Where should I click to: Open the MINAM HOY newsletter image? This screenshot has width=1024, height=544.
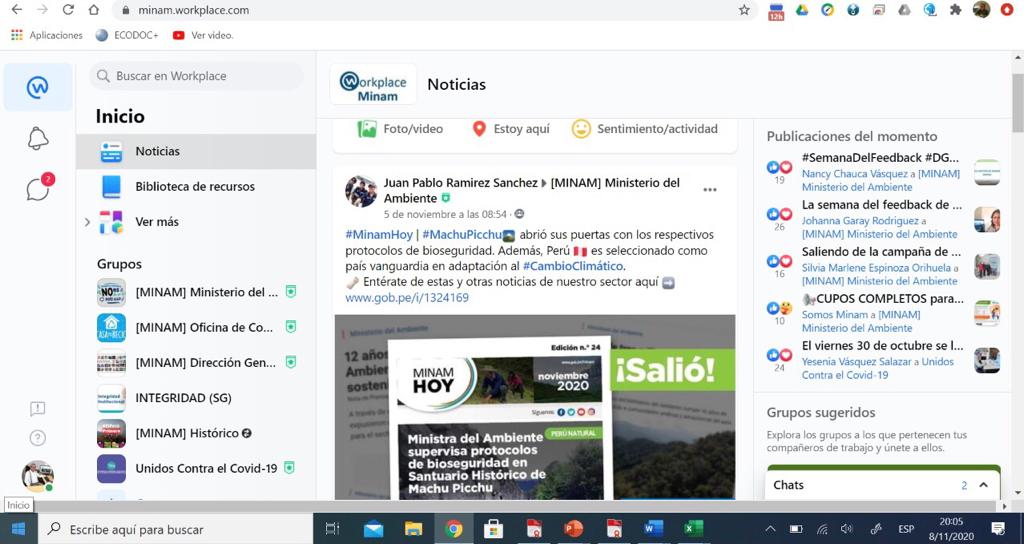click(535, 408)
